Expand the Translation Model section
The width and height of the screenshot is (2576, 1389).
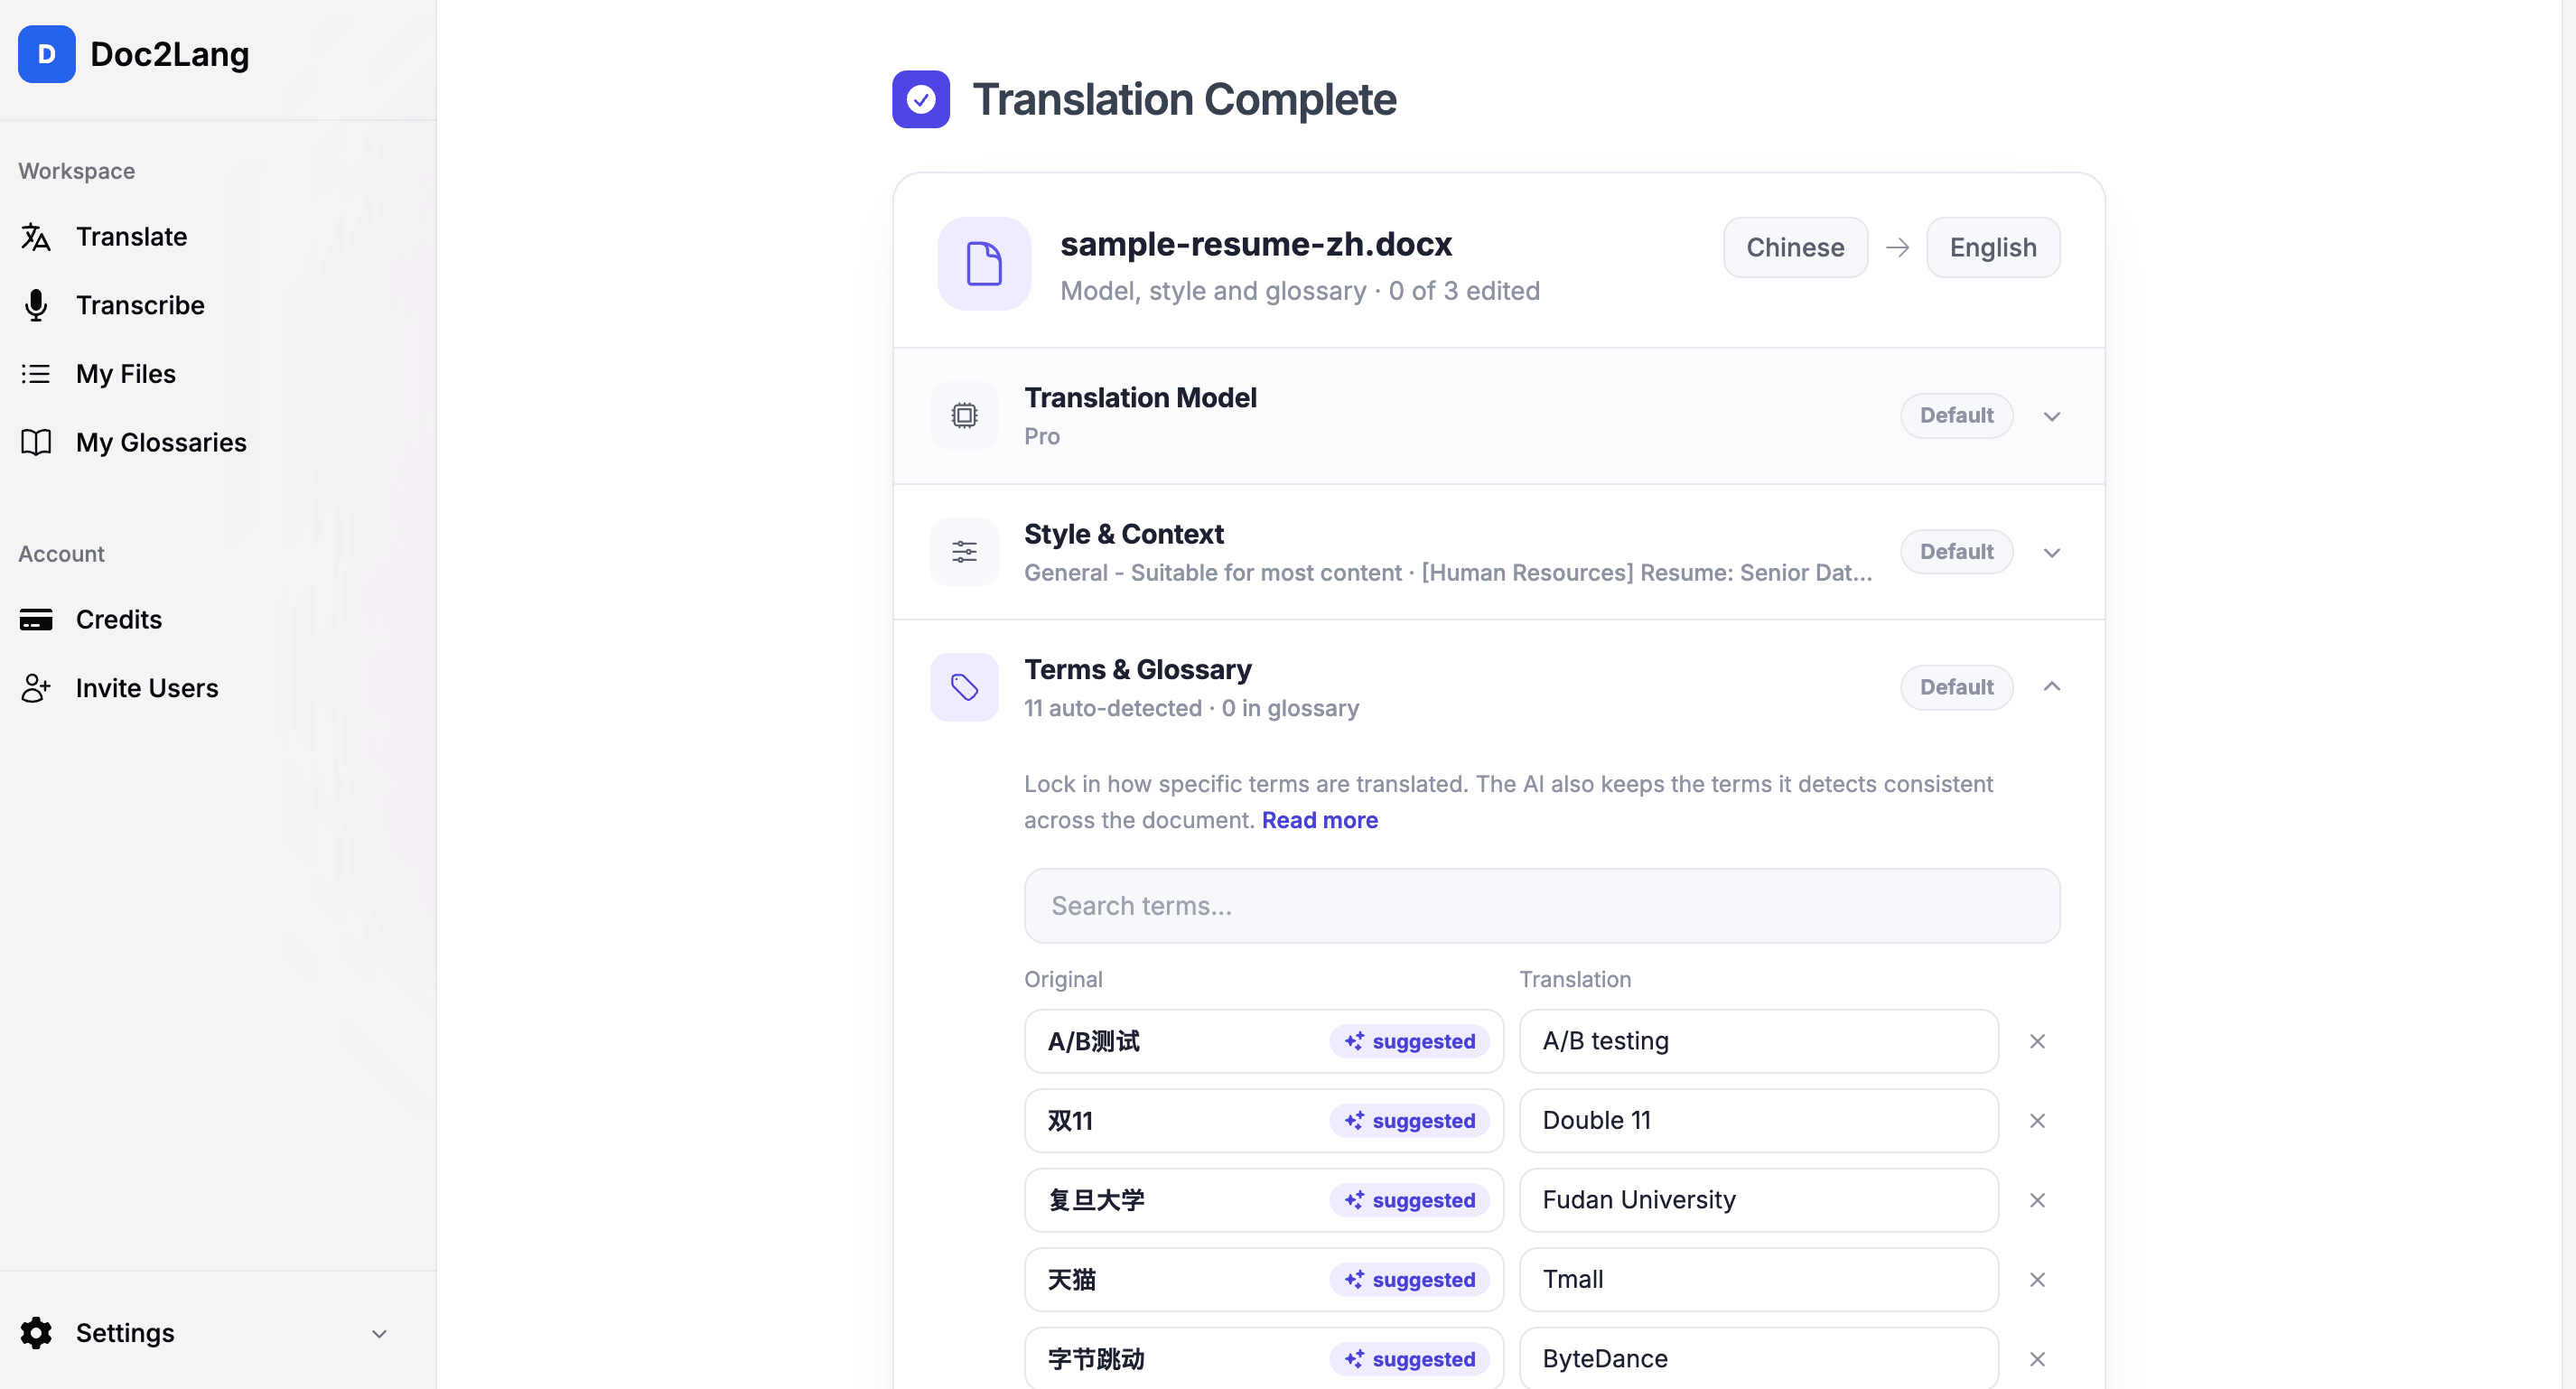tap(2051, 416)
